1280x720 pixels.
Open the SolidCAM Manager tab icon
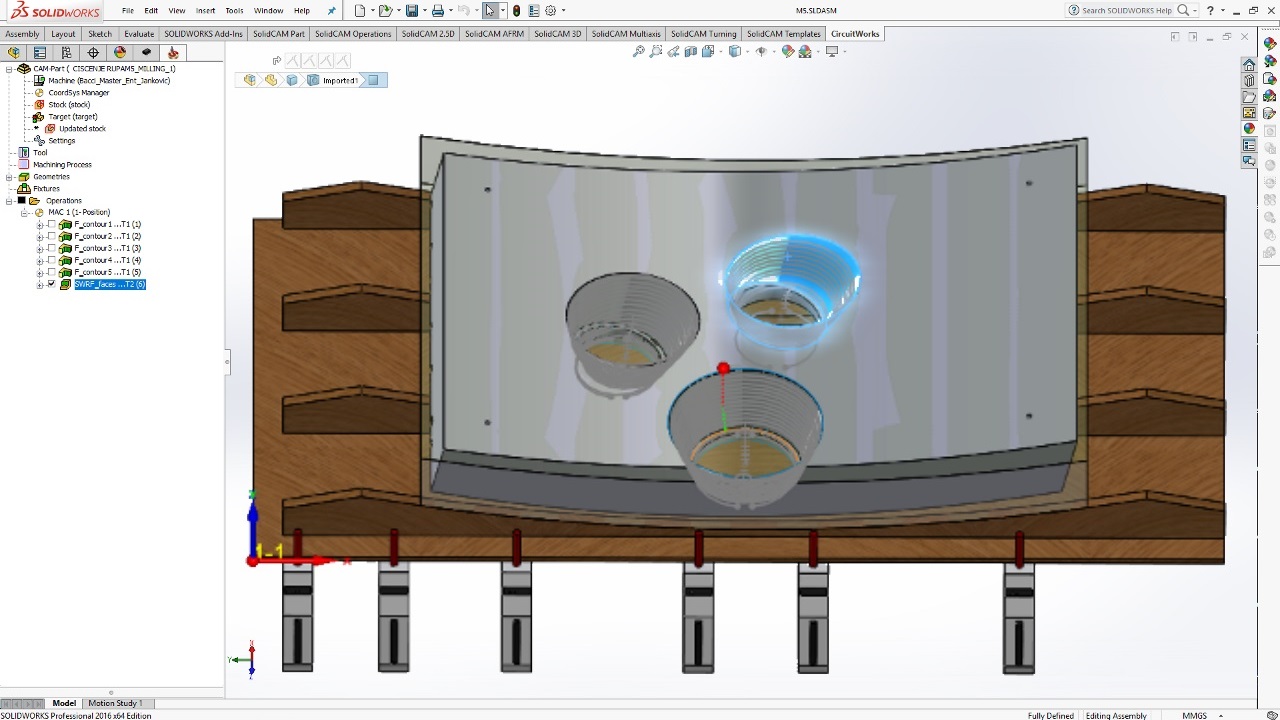(173, 53)
